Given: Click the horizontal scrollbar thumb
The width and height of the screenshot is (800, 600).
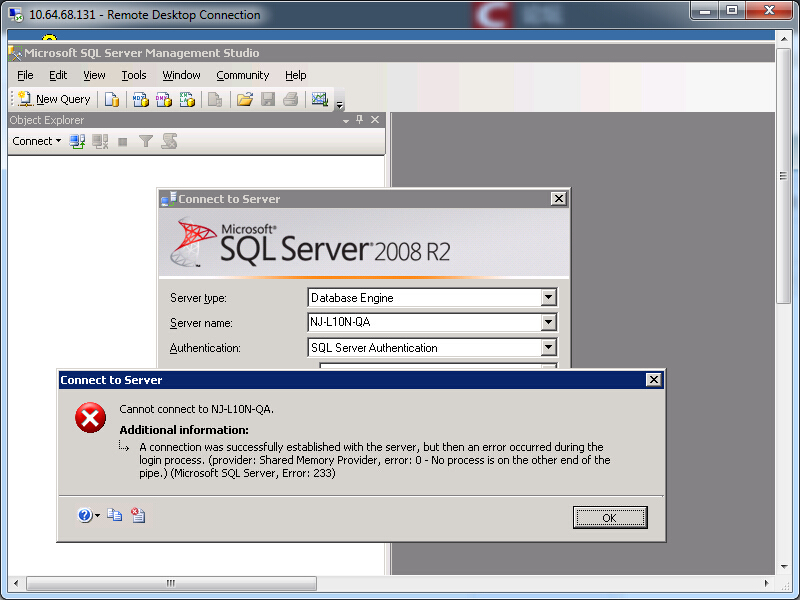Looking at the screenshot, I should (171, 583).
